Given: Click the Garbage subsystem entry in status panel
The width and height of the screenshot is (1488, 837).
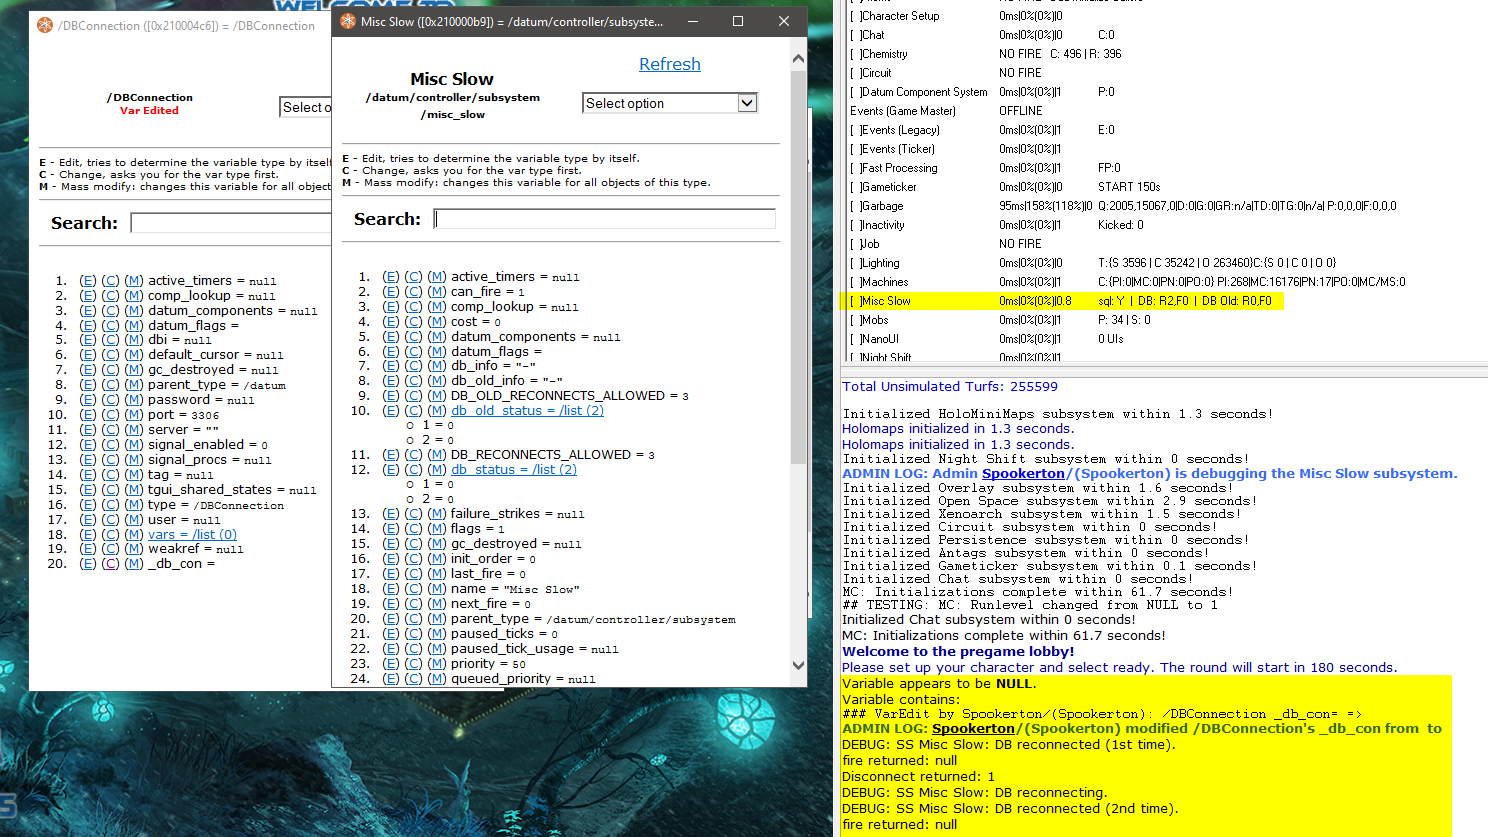Looking at the screenshot, I should coord(881,206).
